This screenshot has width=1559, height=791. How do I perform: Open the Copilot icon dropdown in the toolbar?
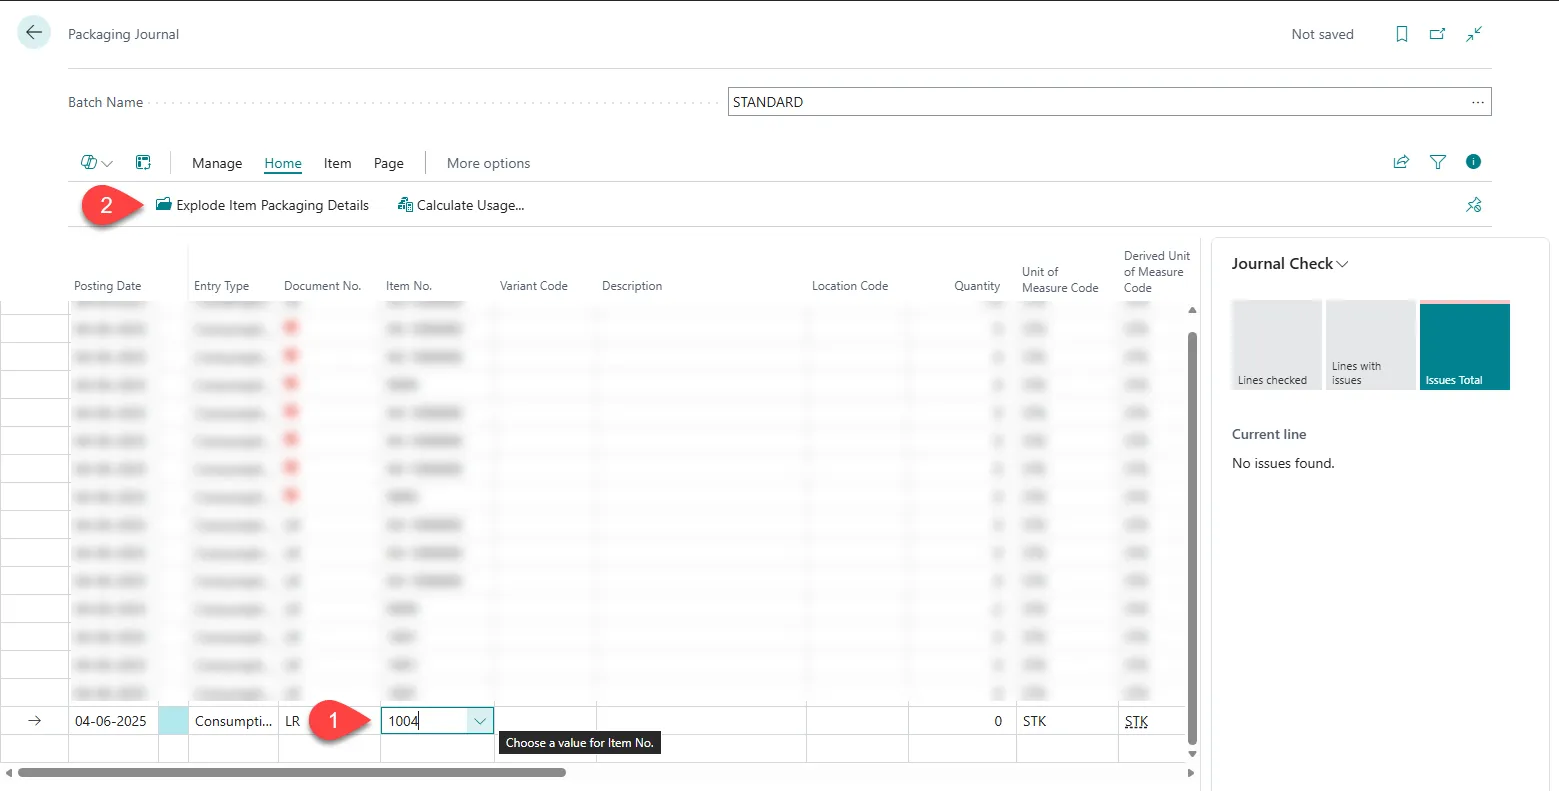pos(97,162)
